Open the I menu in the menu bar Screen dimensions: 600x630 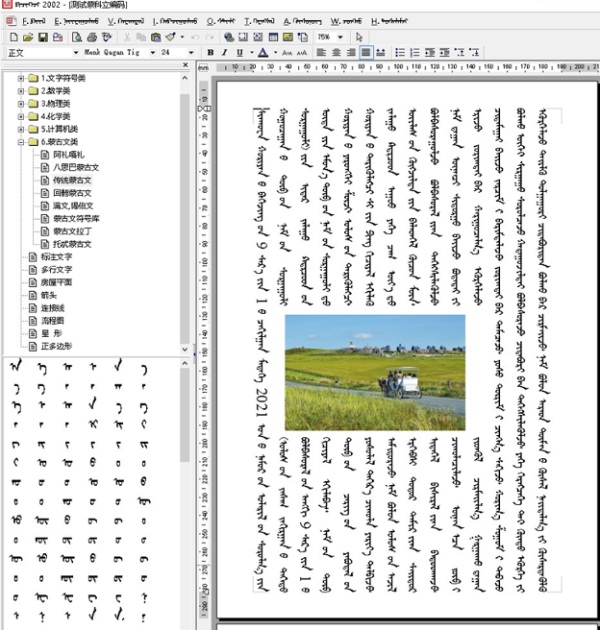(175, 21)
